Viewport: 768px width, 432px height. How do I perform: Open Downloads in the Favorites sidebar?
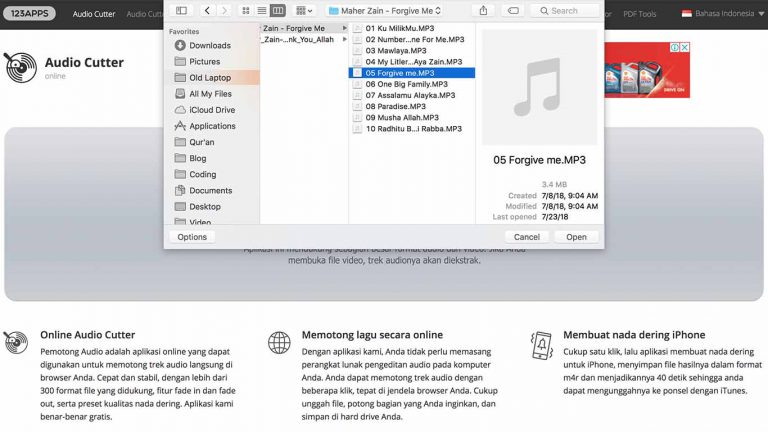pos(210,45)
